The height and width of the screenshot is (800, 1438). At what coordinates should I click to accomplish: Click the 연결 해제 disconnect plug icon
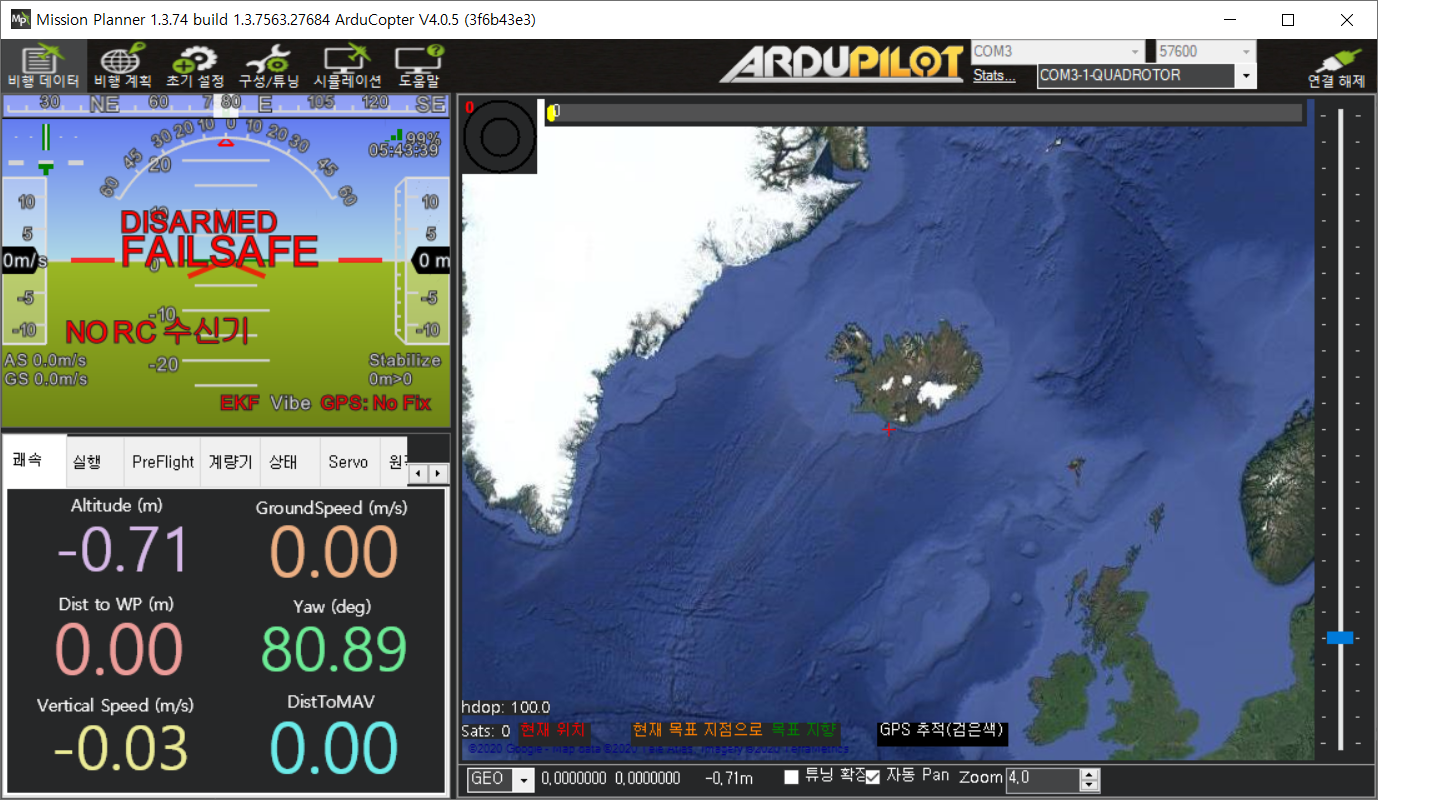(1336, 67)
